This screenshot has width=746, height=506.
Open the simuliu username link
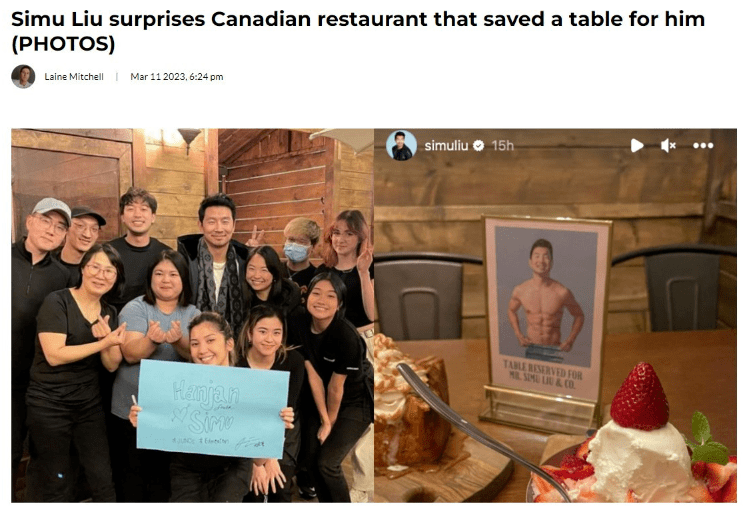click(446, 146)
